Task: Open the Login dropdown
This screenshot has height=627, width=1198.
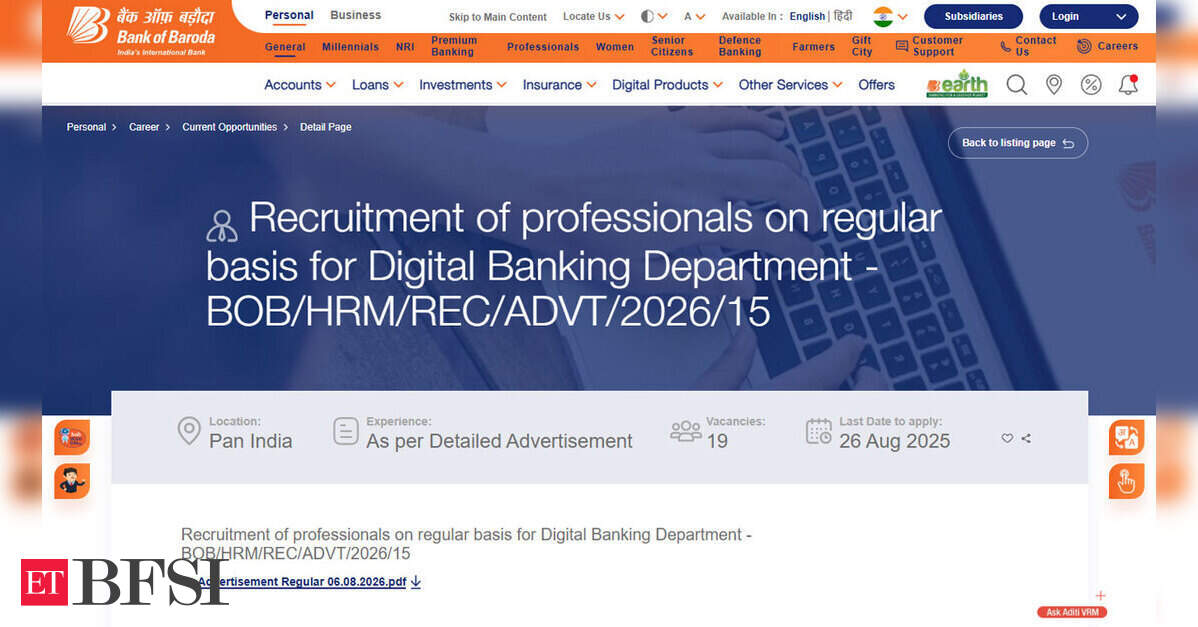Action: (1089, 16)
